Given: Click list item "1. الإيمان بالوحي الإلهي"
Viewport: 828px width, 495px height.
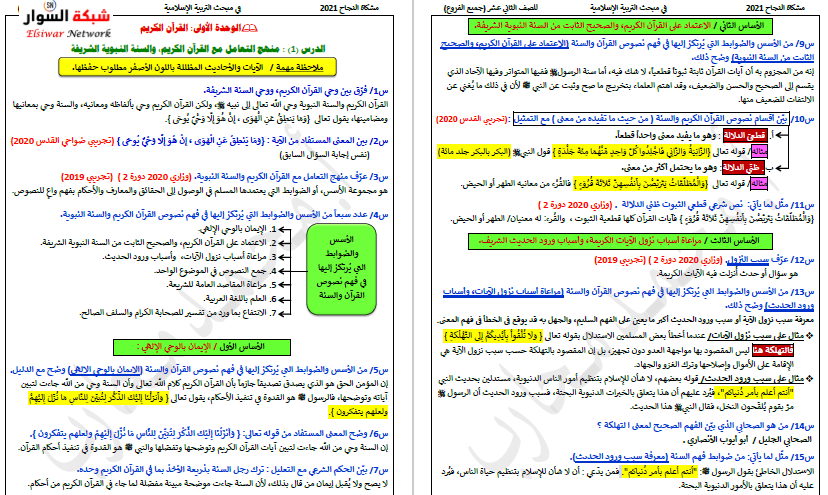Looking at the screenshot, I should click(237, 229).
